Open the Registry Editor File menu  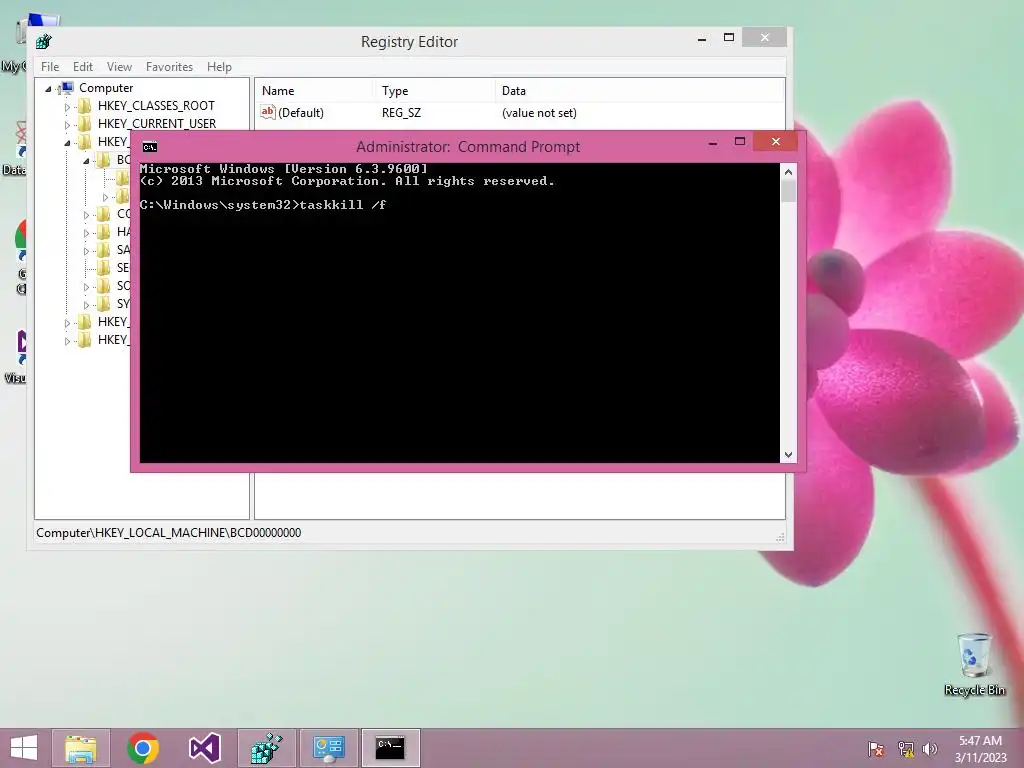click(50, 67)
